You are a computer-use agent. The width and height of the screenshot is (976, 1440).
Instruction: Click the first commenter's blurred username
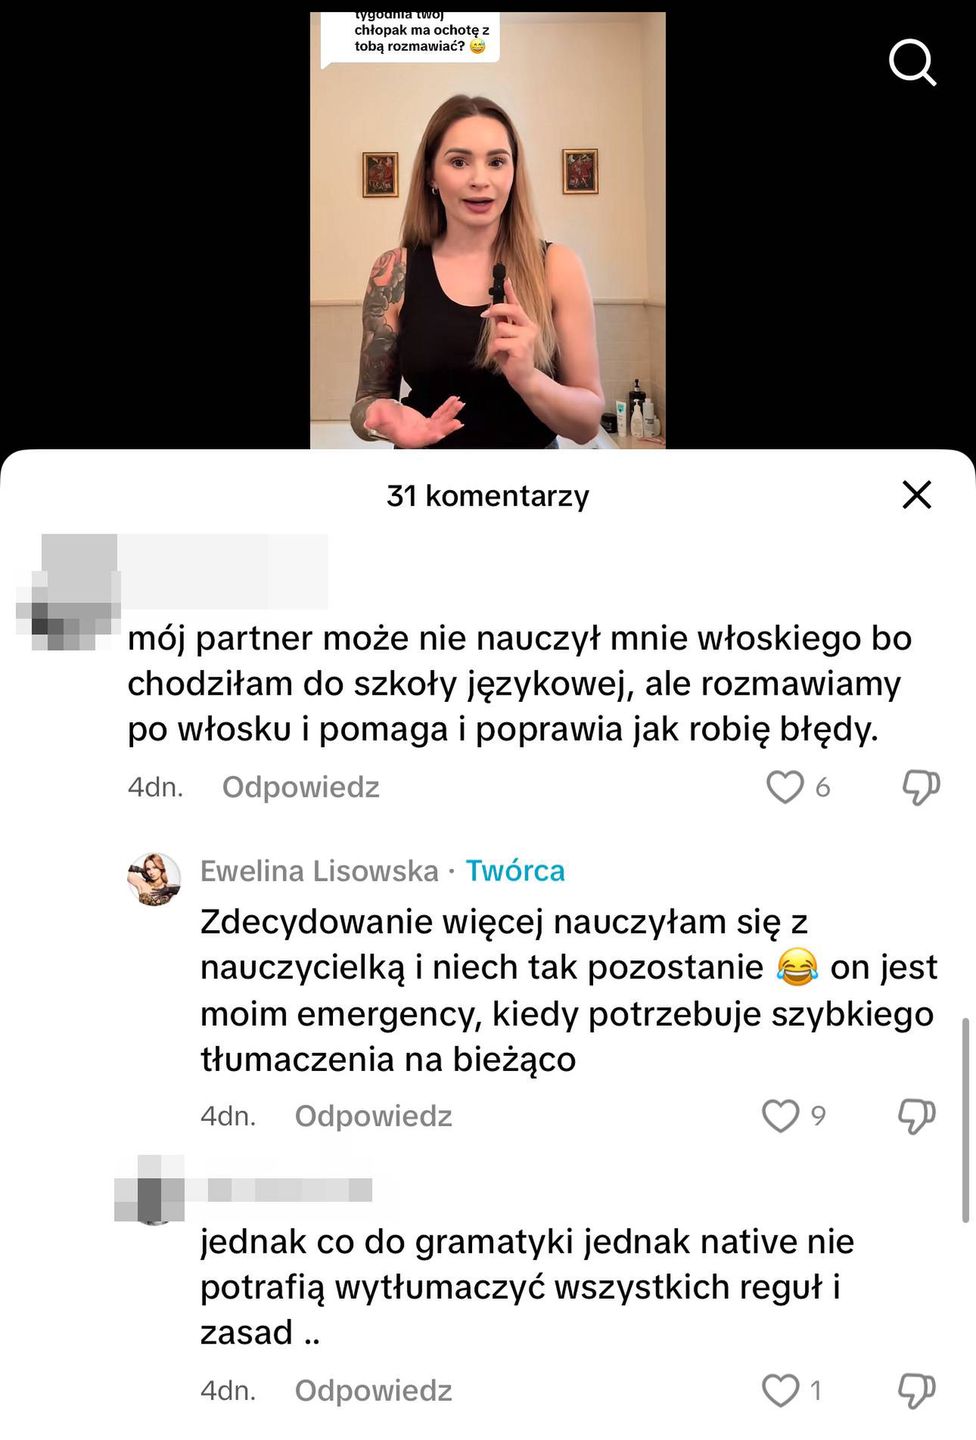[x=225, y=572]
